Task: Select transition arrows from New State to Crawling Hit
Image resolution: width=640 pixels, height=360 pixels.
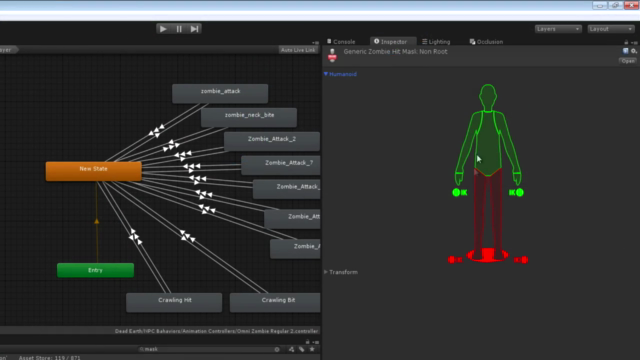Action: [x=136, y=237]
